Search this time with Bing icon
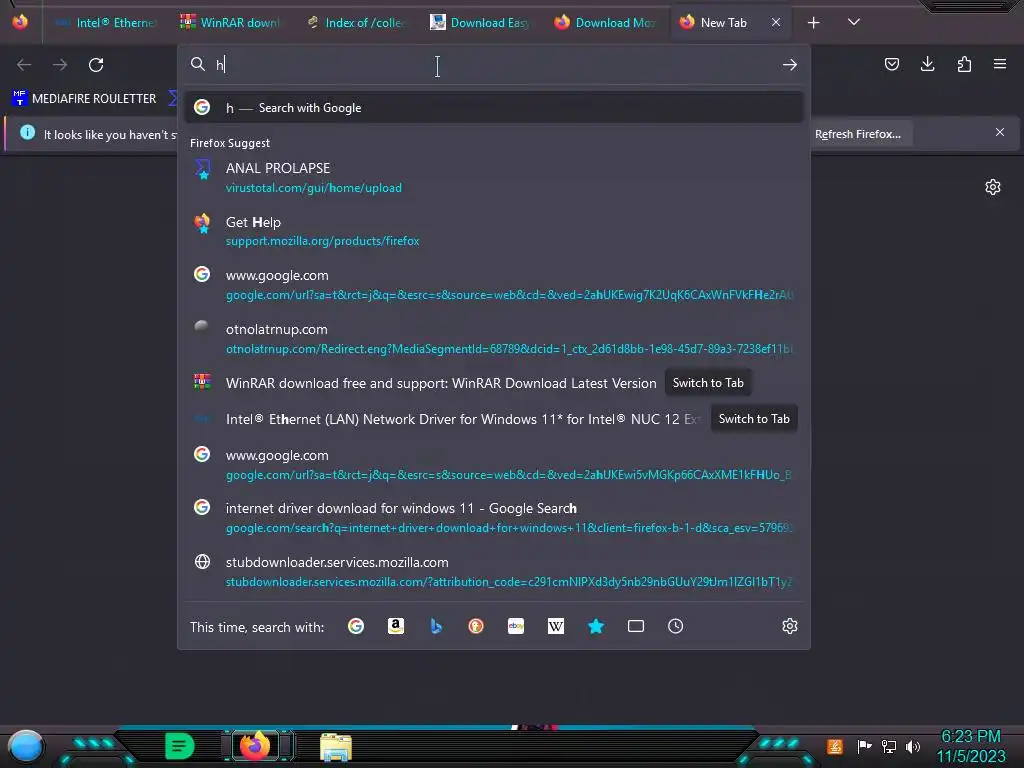 (x=436, y=626)
